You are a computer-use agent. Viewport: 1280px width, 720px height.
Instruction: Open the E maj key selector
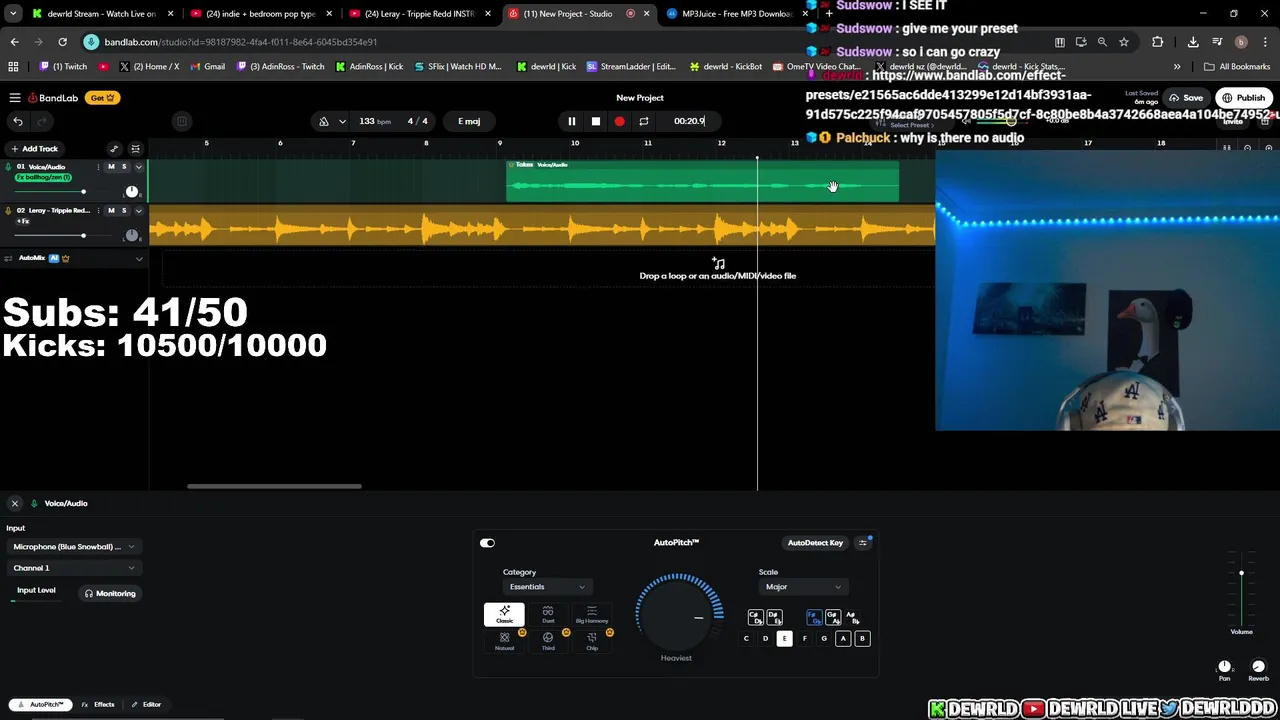(469, 121)
